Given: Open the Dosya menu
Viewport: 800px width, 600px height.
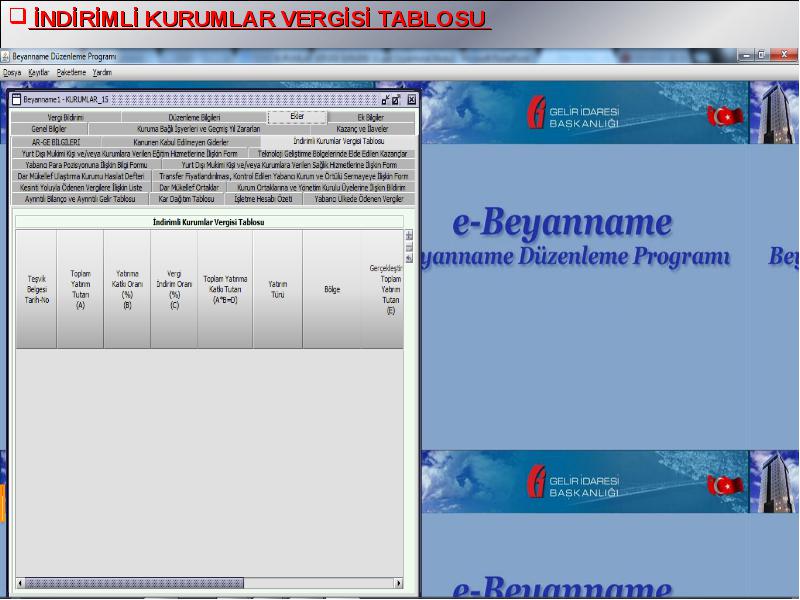Looking at the screenshot, I should click(x=12, y=72).
